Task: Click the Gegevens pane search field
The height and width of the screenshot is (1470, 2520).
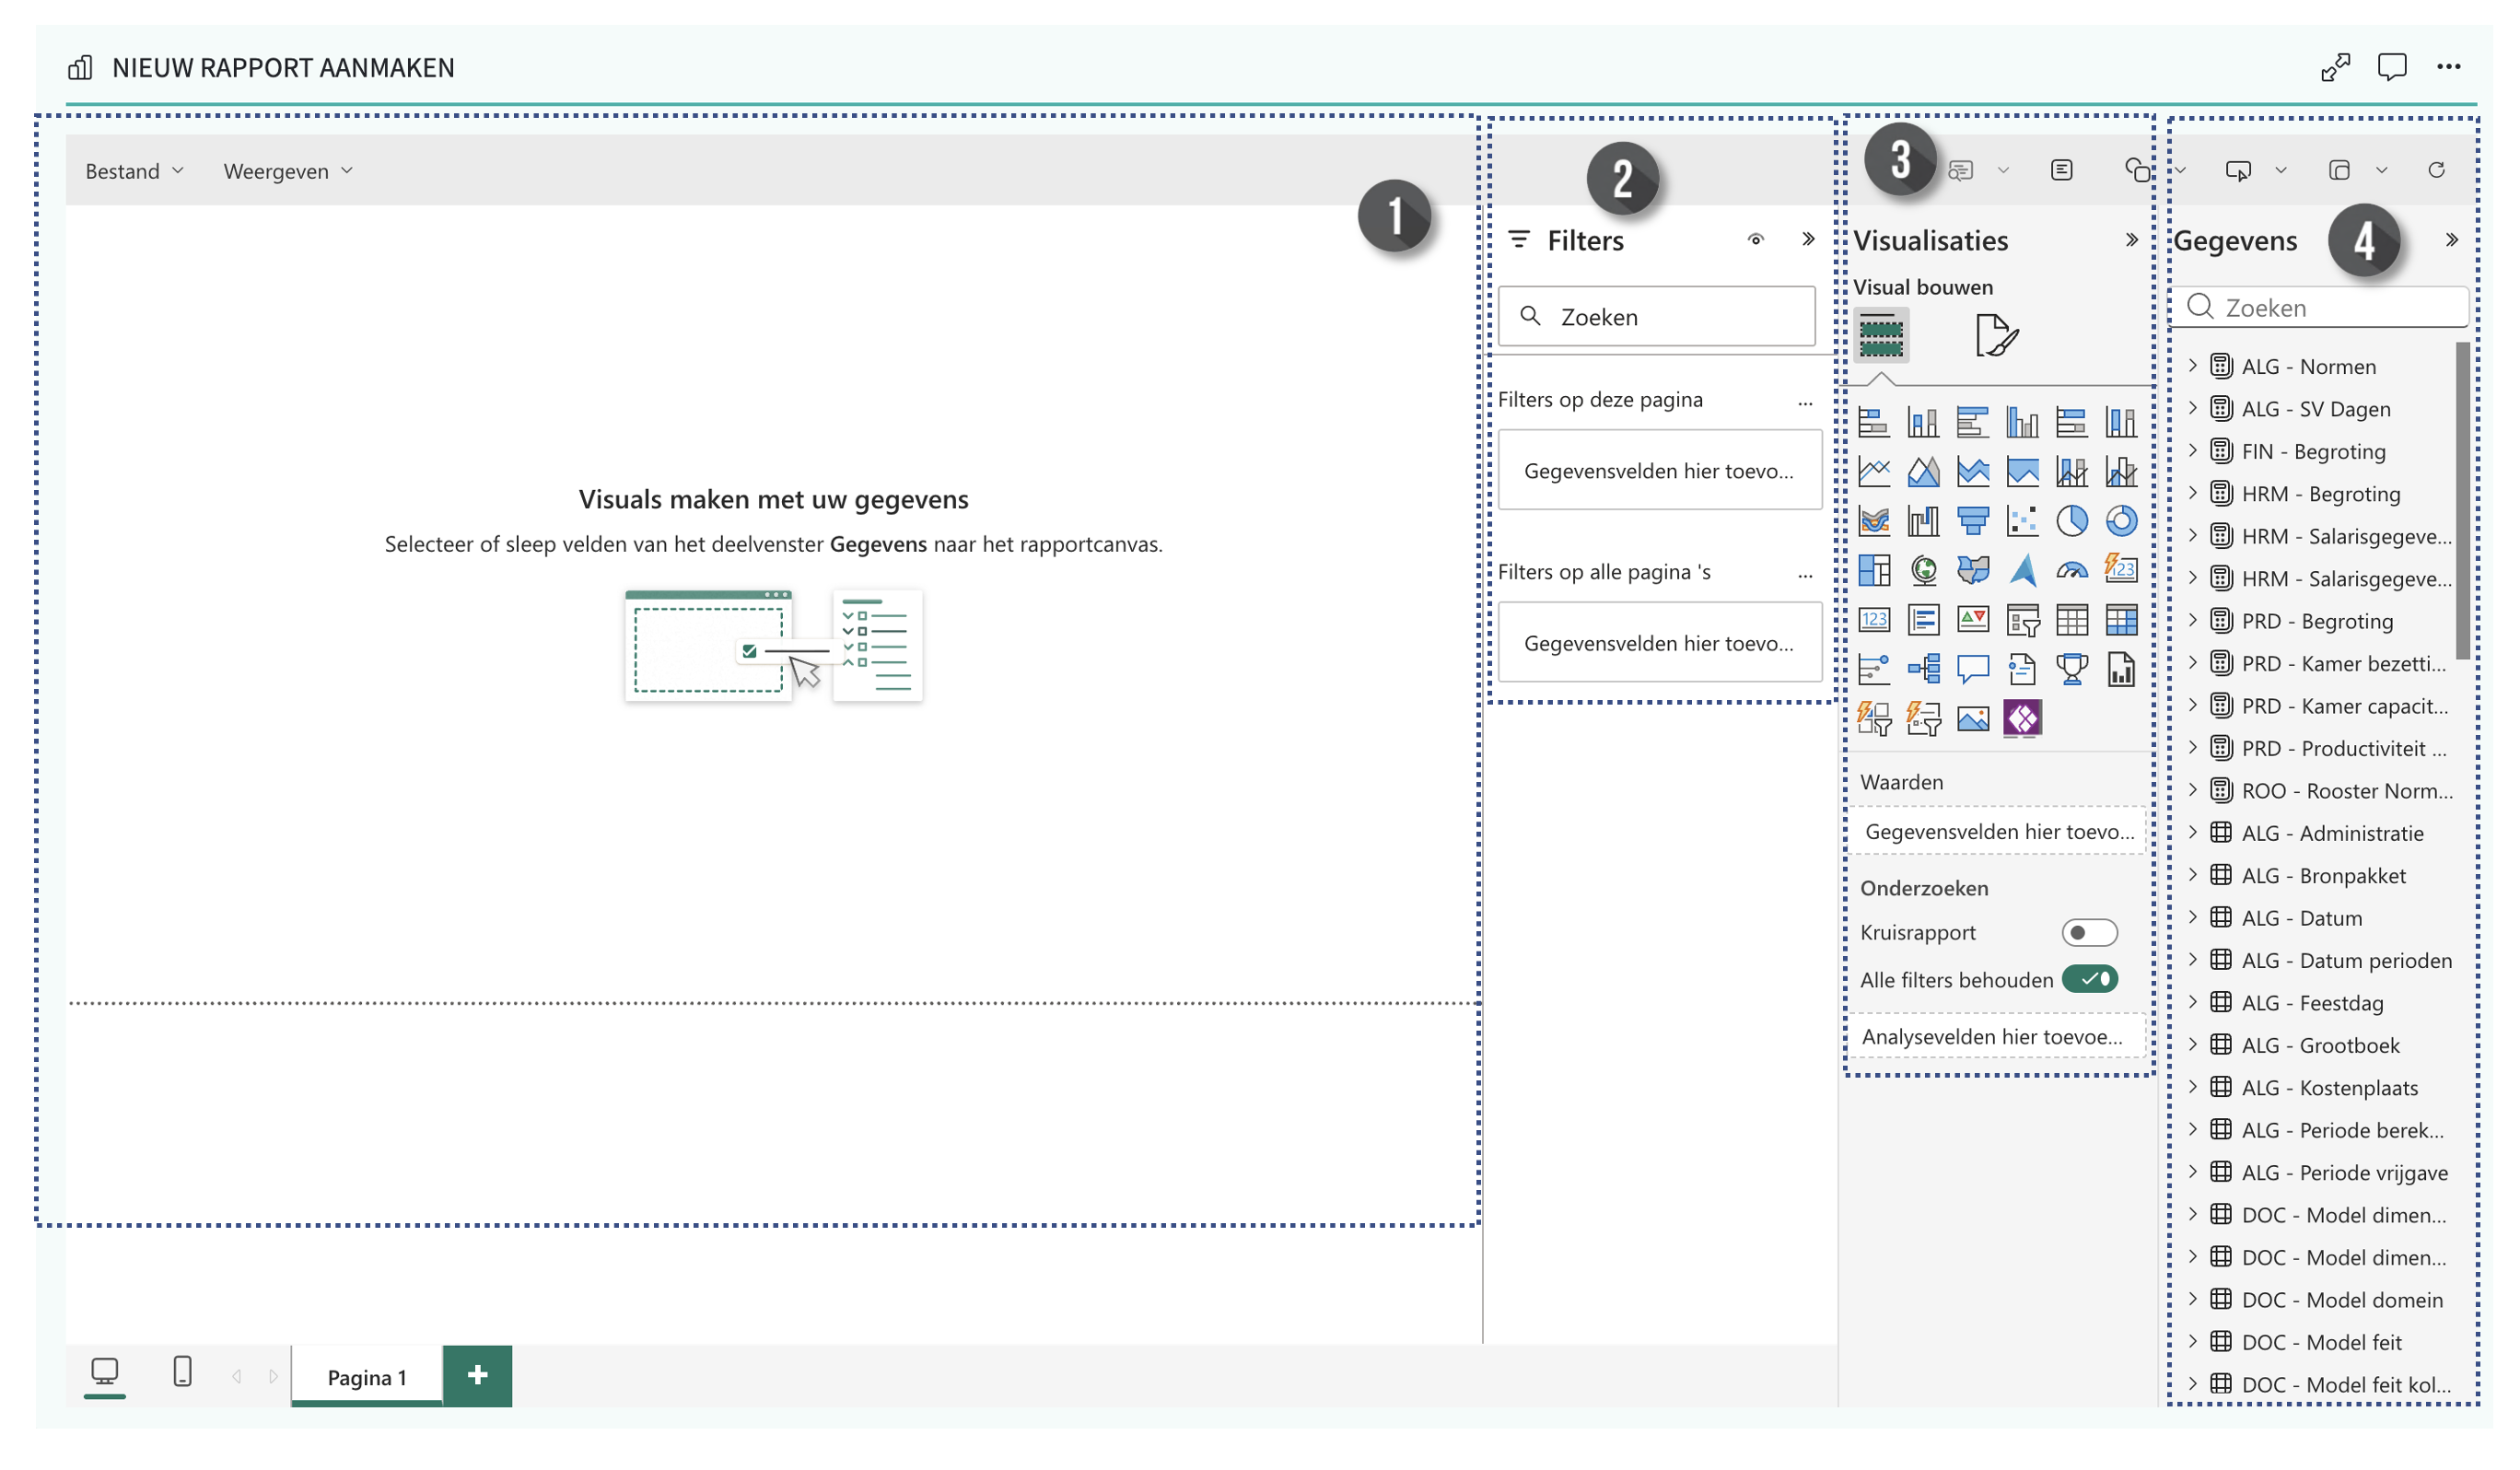Action: pos(2330,308)
